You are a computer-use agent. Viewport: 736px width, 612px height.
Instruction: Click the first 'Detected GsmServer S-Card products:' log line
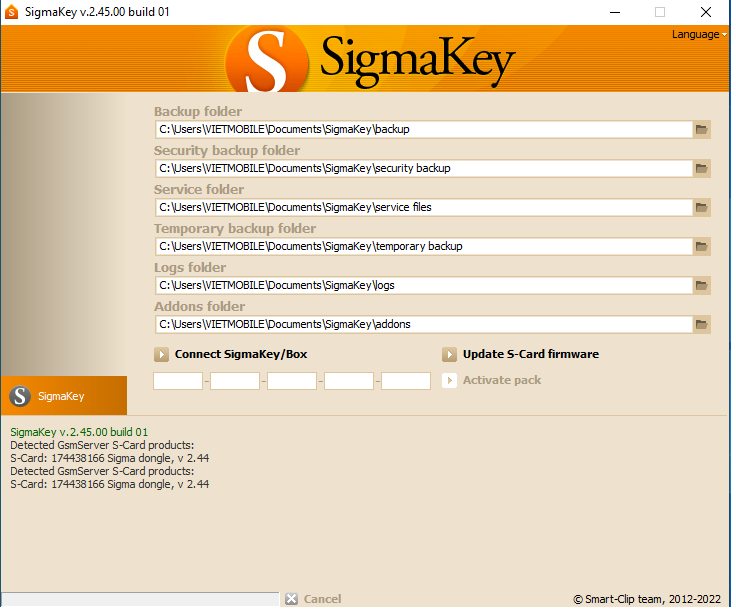(x=102, y=445)
